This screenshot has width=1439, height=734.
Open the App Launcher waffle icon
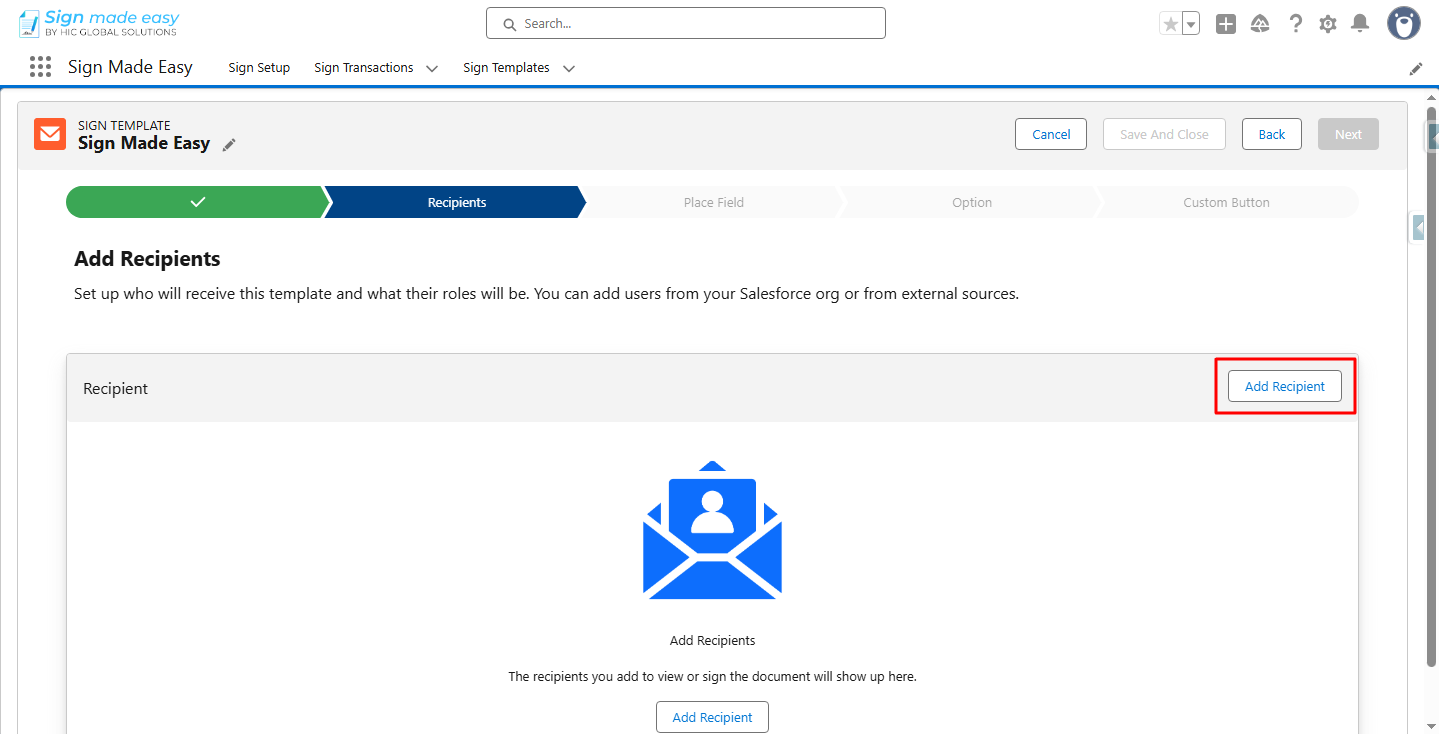pyautogui.click(x=40, y=66)
